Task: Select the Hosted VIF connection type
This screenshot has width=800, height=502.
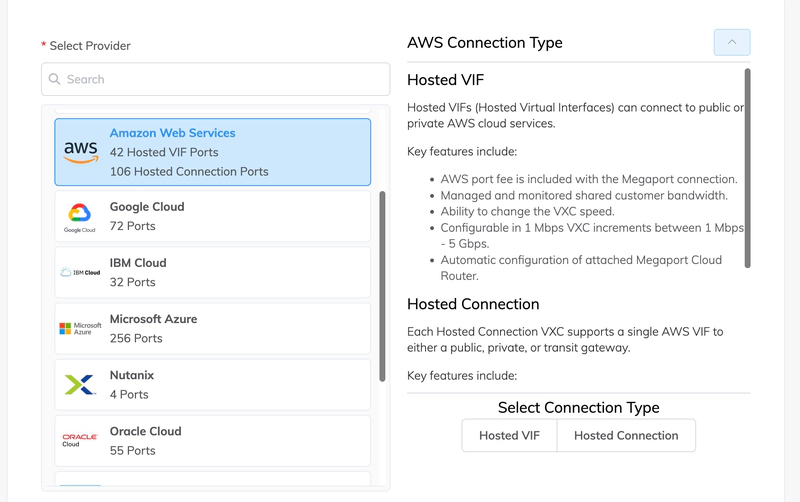Action: point(509,435)
